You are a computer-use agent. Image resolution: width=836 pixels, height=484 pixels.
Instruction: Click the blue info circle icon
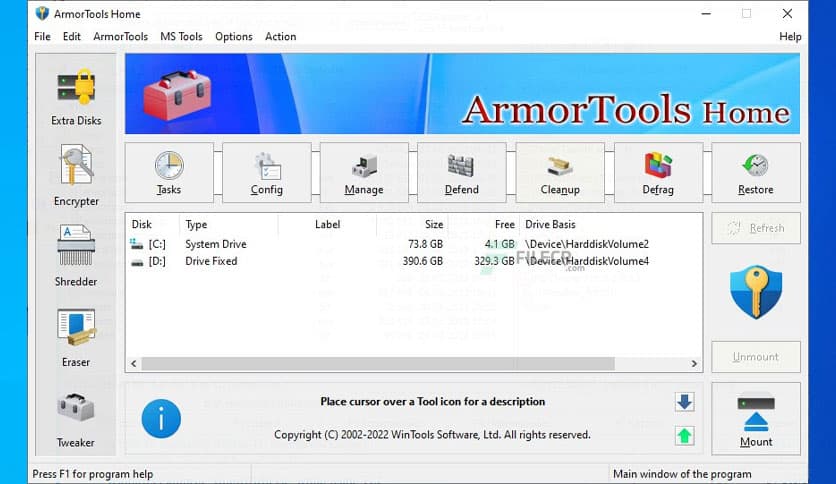161,418
